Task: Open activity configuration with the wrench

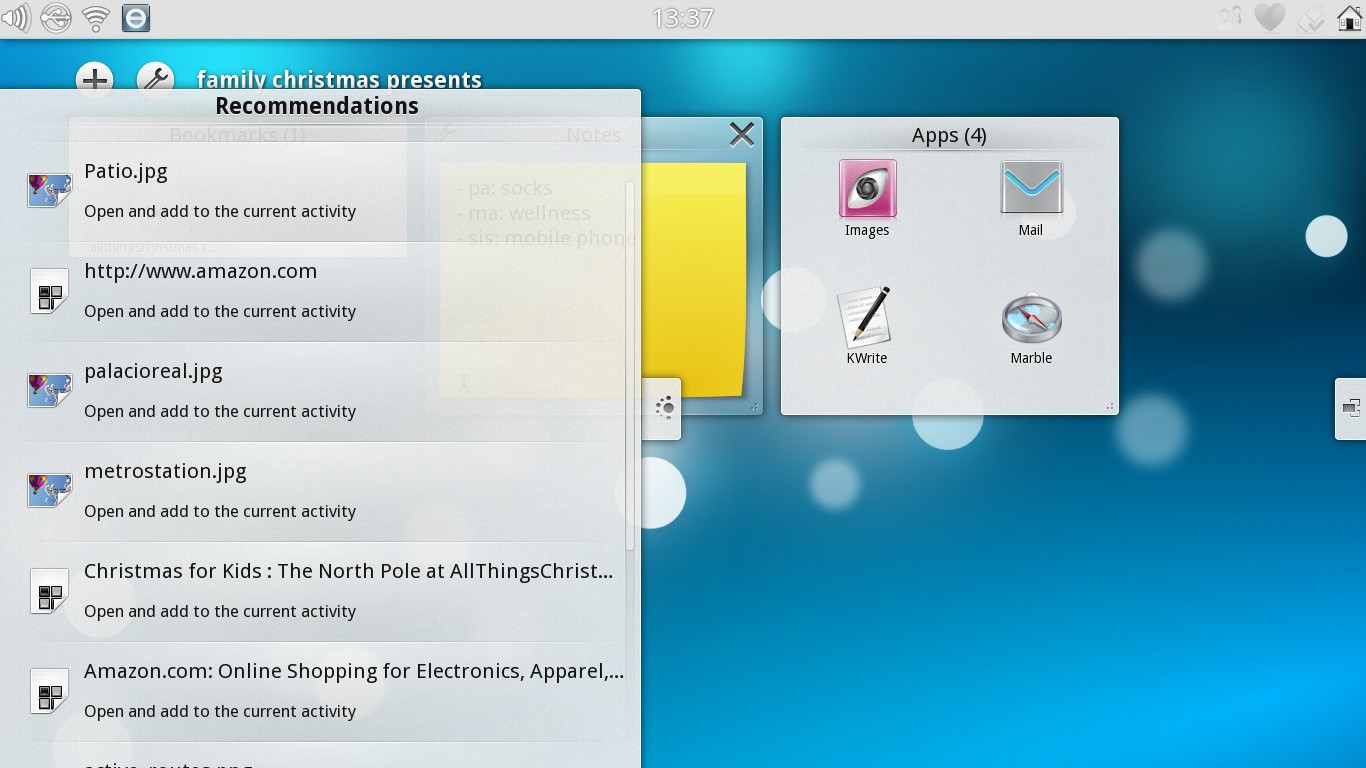Action: click(155, 78)
